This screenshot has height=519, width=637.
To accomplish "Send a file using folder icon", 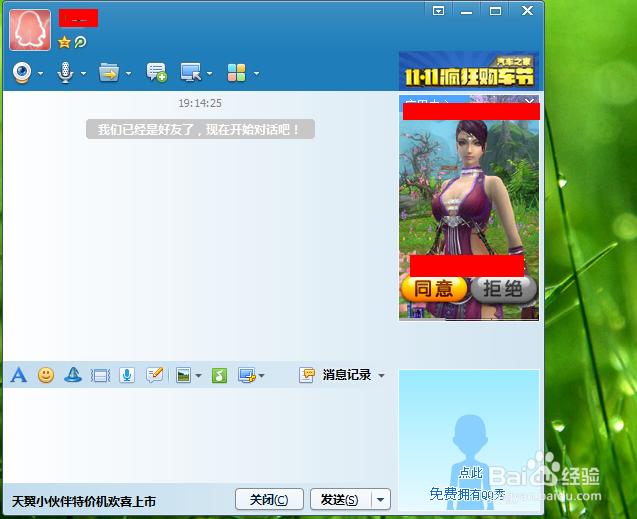I will coord(109,72).
